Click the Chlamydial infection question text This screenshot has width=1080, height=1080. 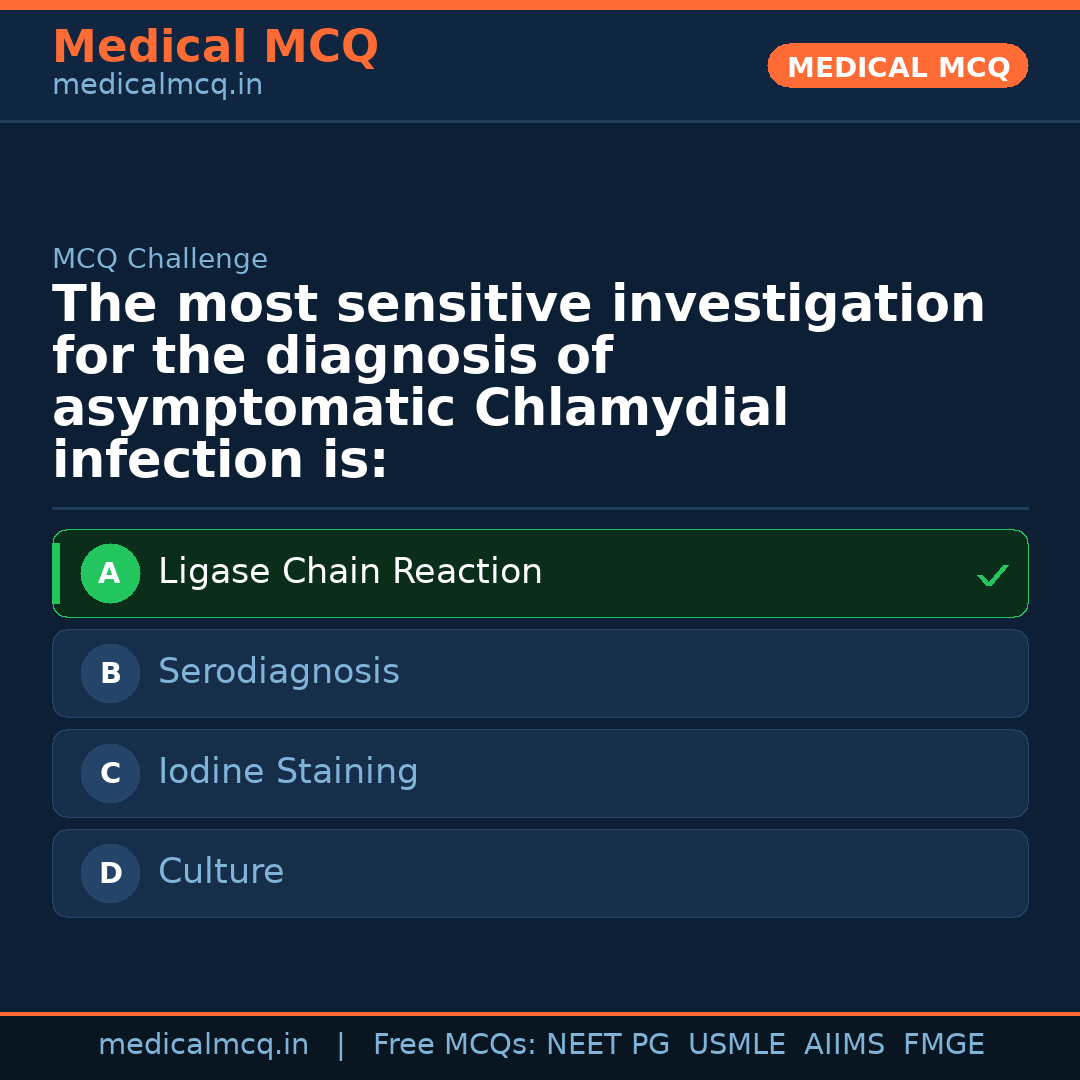coord(518,383)
